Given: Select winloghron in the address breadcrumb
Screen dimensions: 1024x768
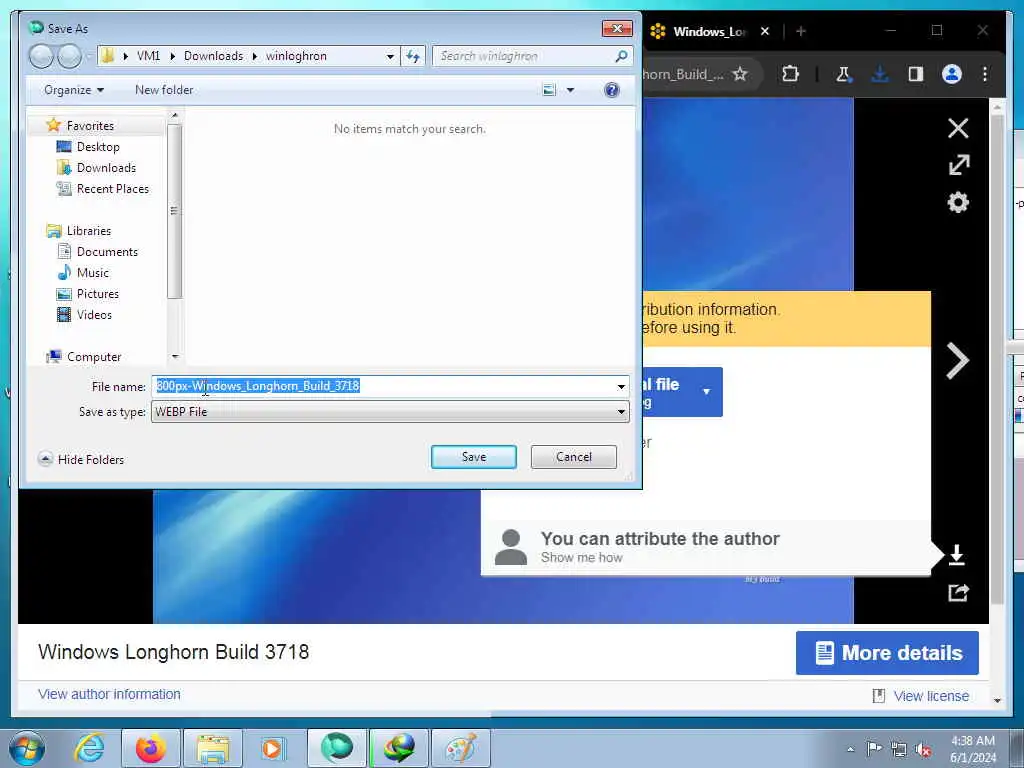Looking at the screenshot, I should tap(296, 56).
